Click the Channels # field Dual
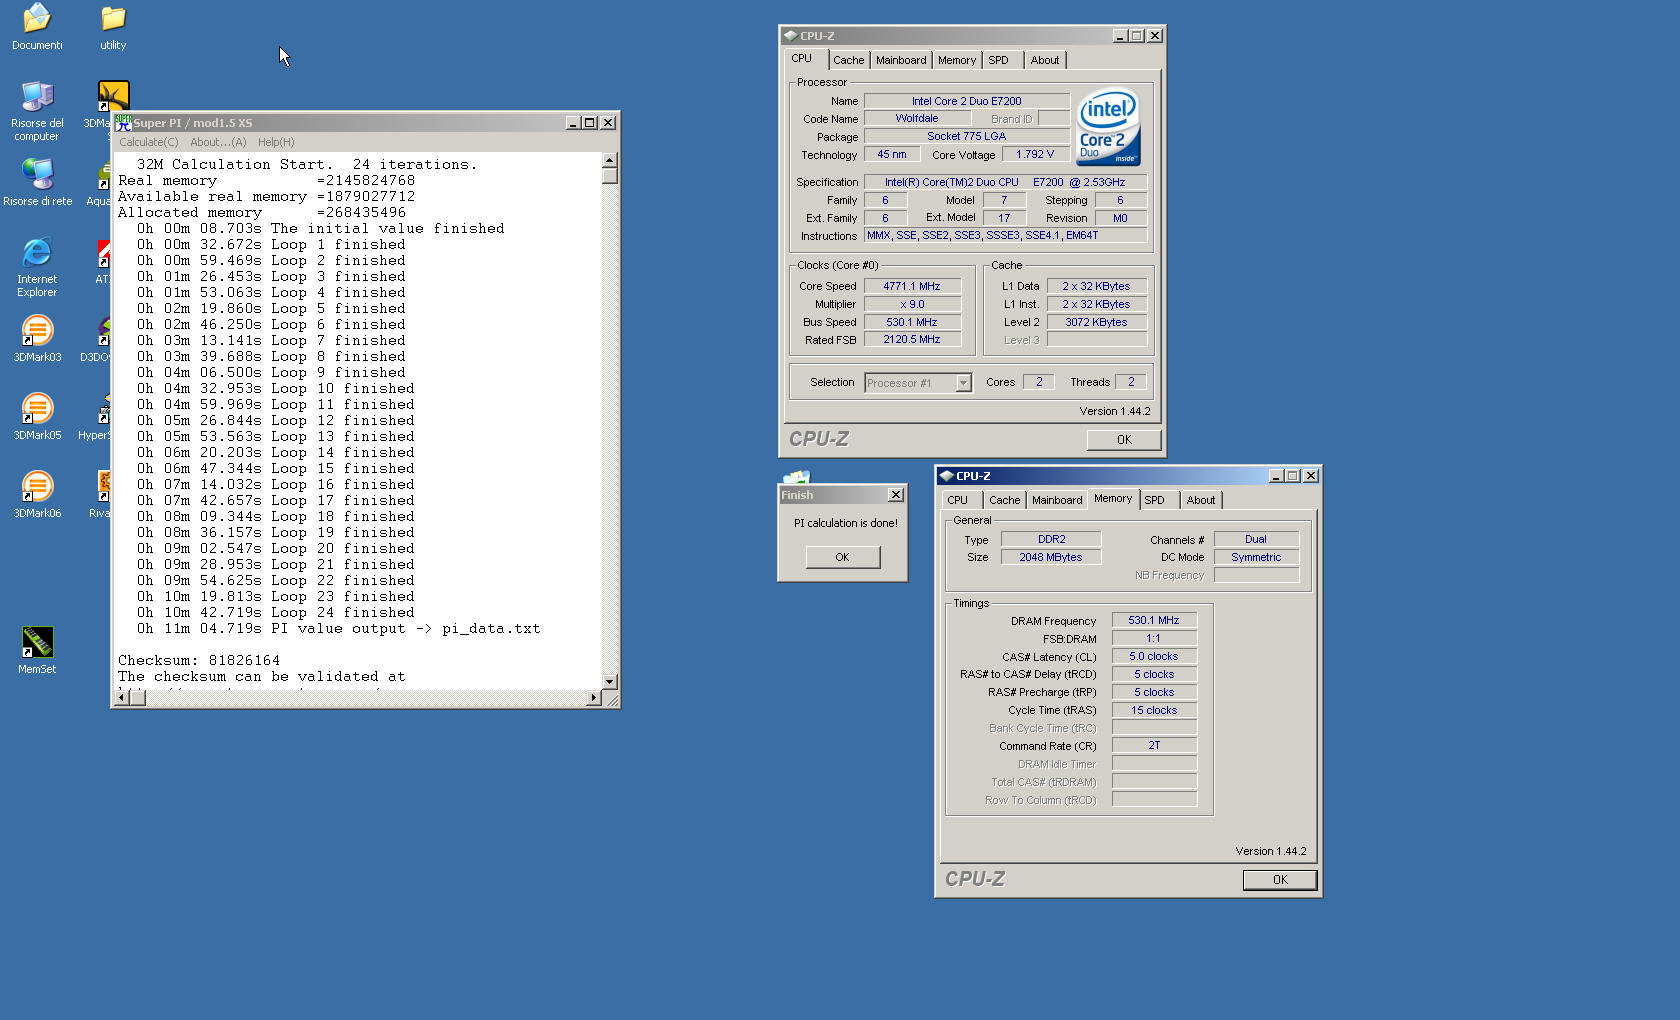This screenshot has height=1020, width=1680. coord(1256,539)
